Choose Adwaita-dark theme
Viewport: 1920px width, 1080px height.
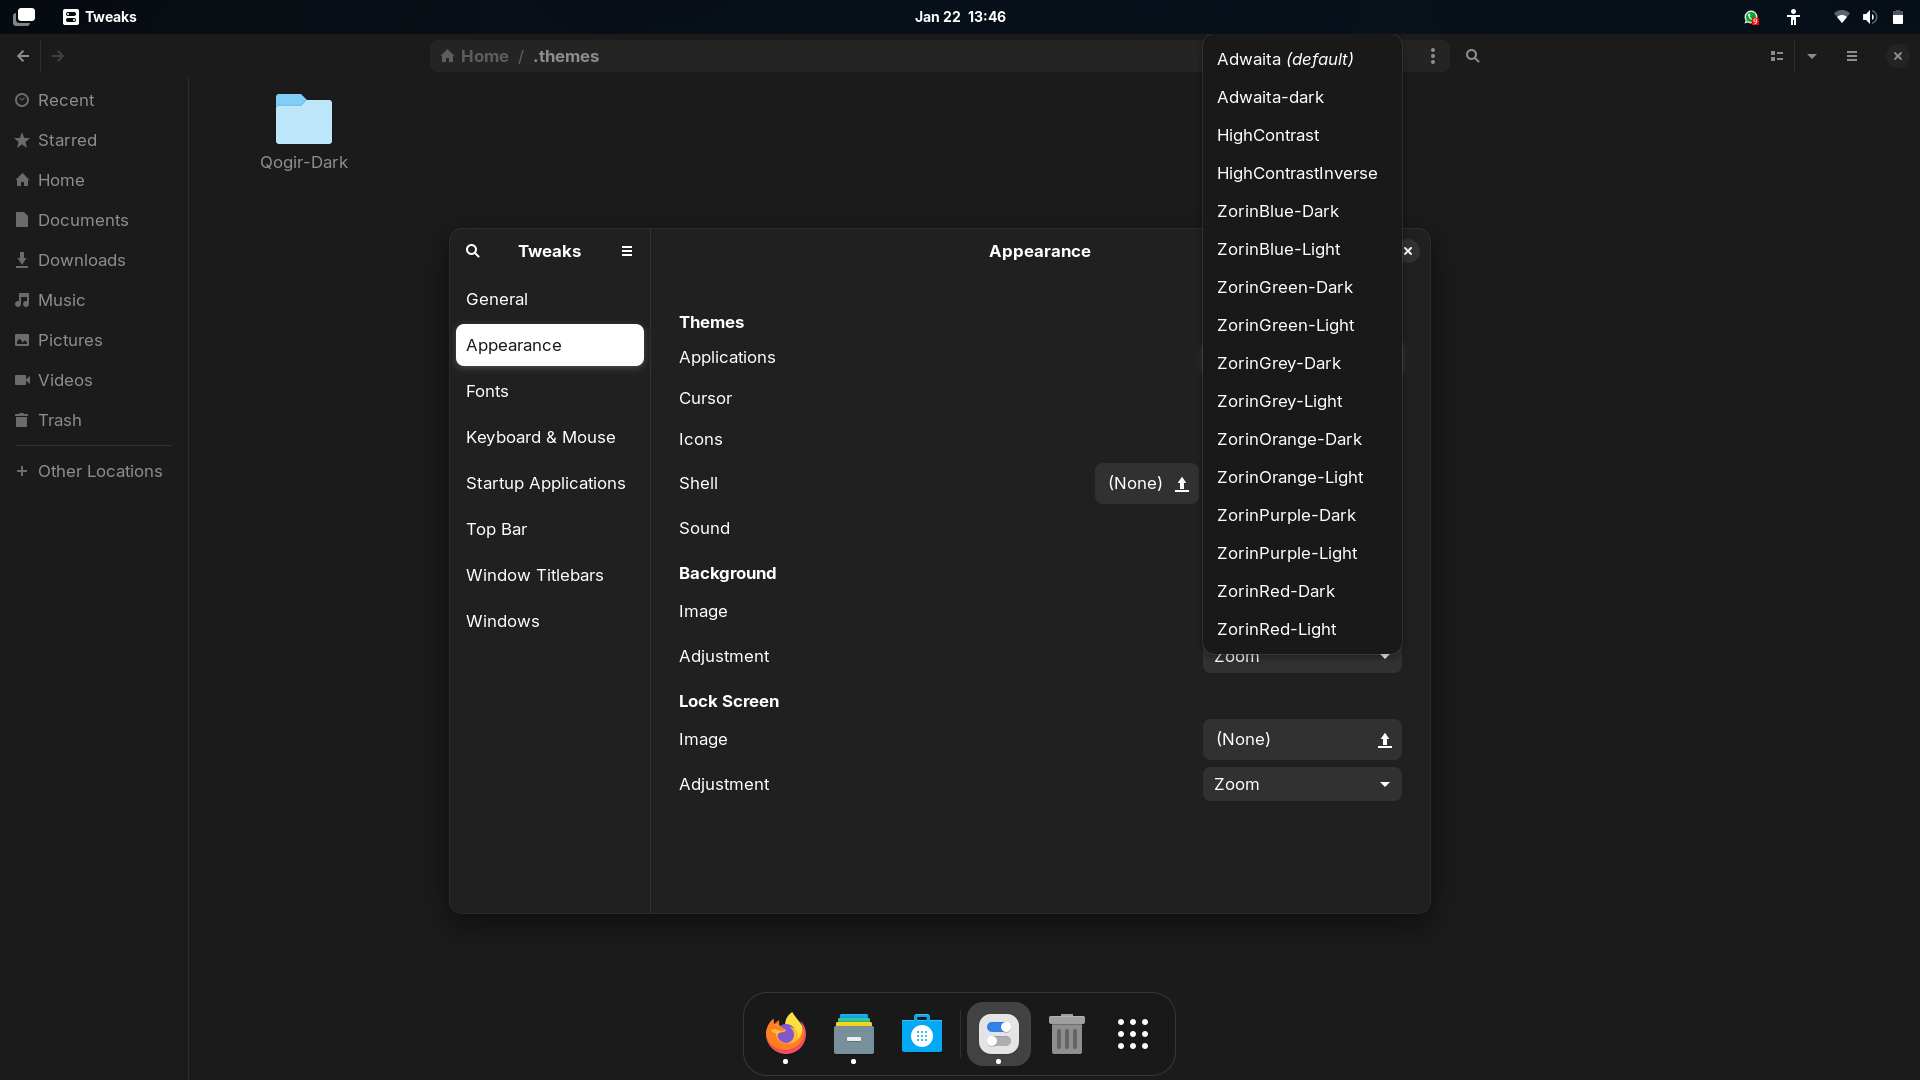pyautogui.click(x=1302, y=97)
